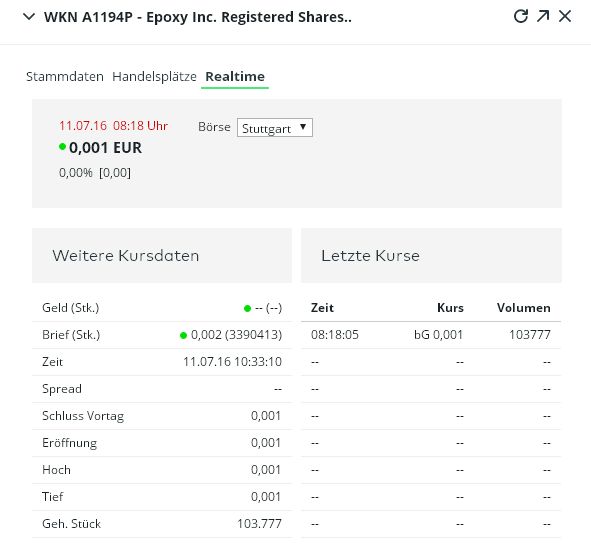The image size is (591, 548).
Task: Click the Spread row label
Action: coord(62,389)
